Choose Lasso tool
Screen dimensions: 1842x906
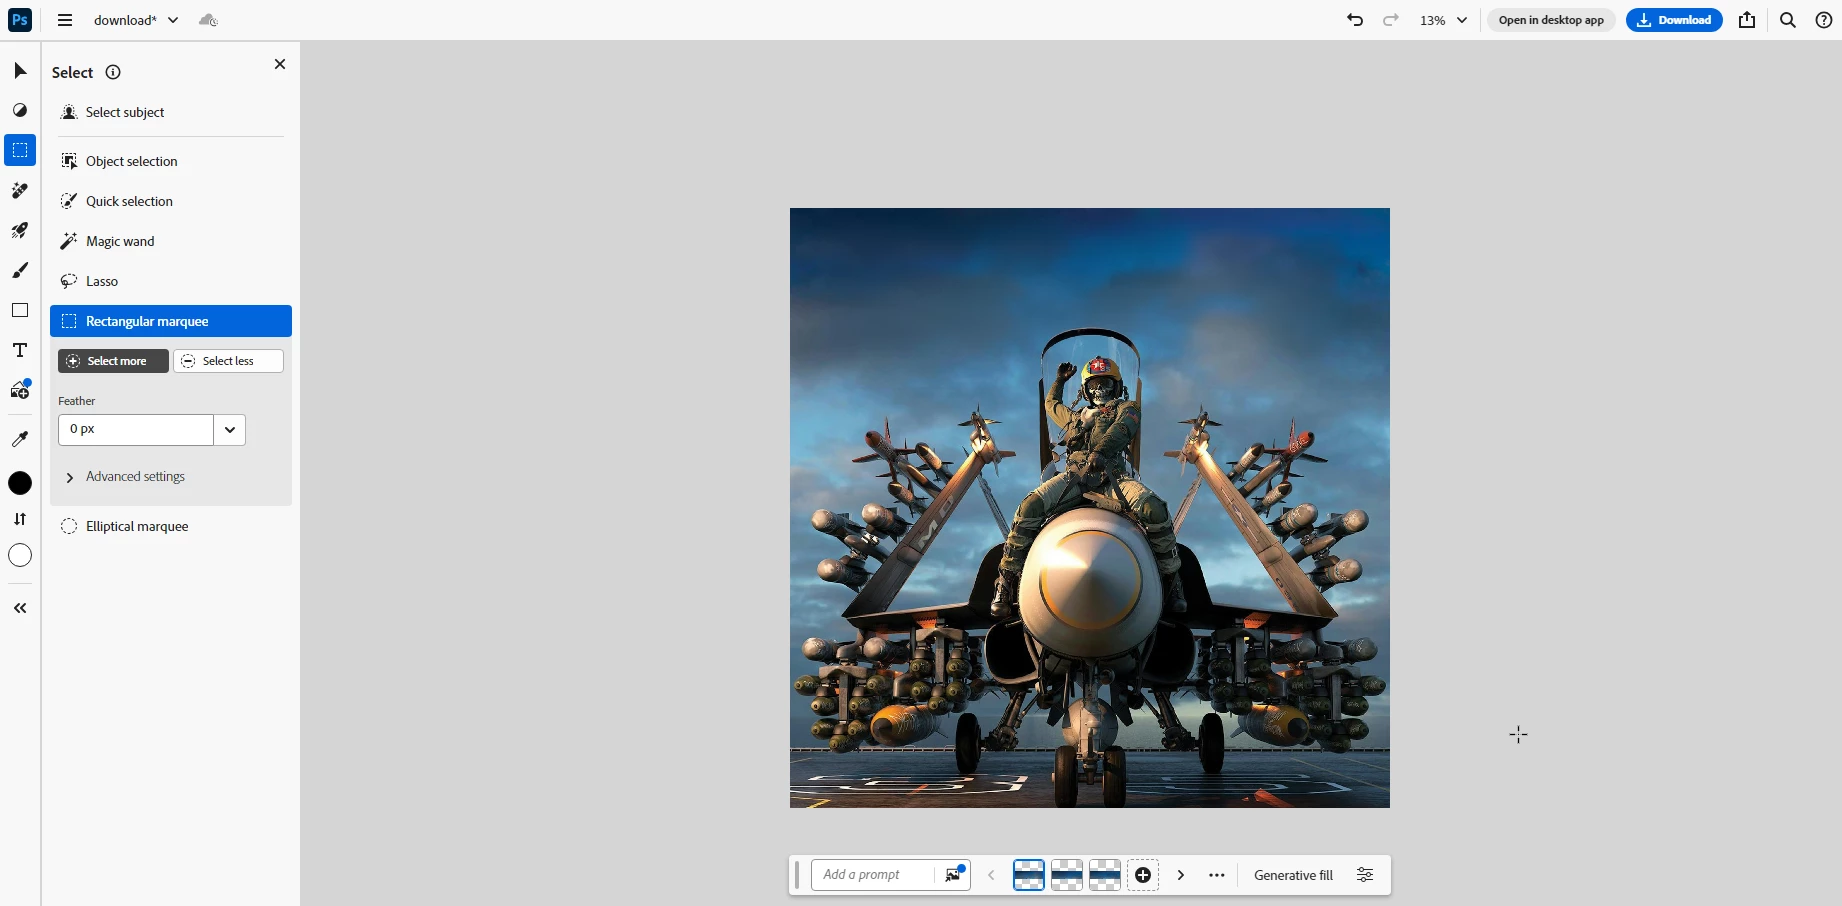(x=171, y=281)
